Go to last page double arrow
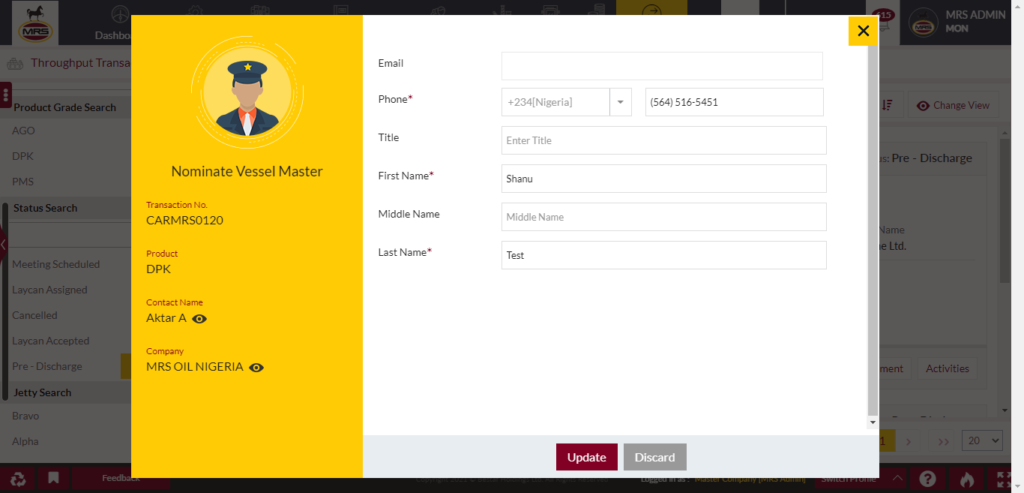 point(943,441)
